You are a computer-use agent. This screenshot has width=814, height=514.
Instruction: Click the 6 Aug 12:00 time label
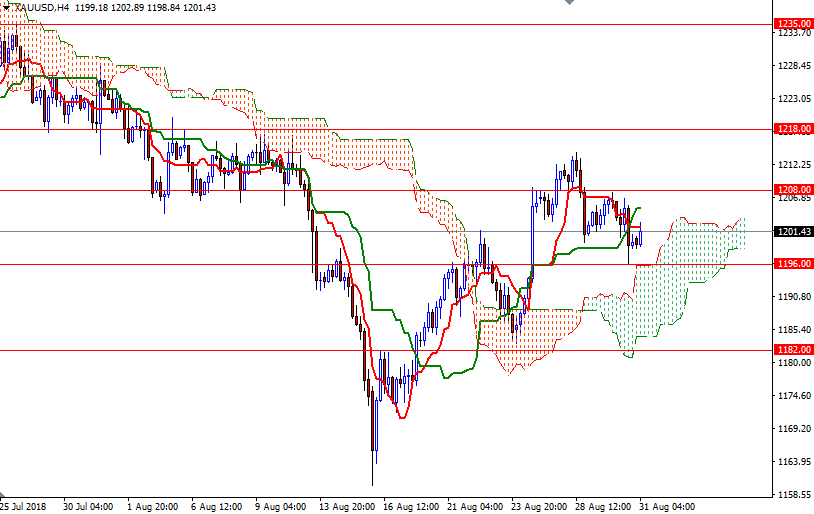click(216, 506)
